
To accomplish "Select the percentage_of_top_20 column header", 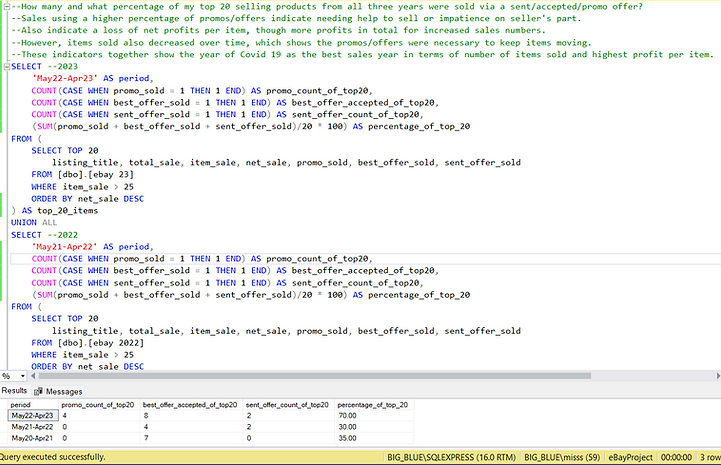I will (374, 405).
